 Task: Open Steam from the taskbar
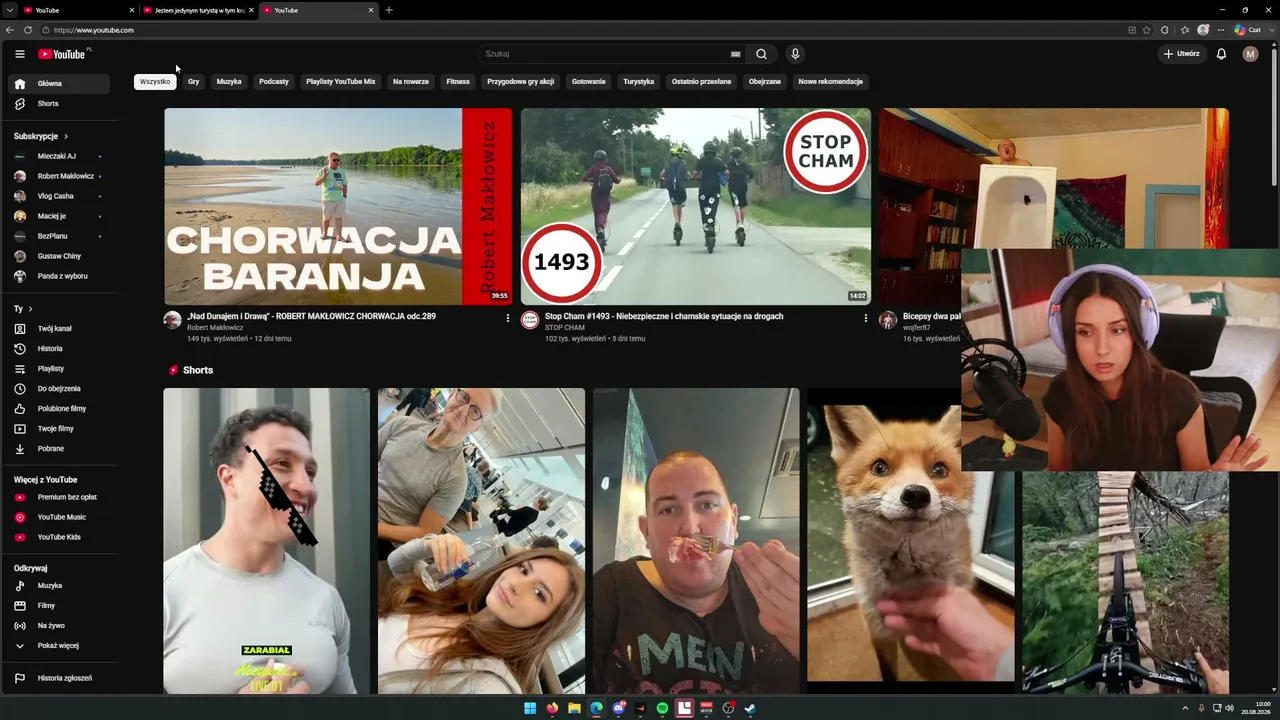coord(750,708)
